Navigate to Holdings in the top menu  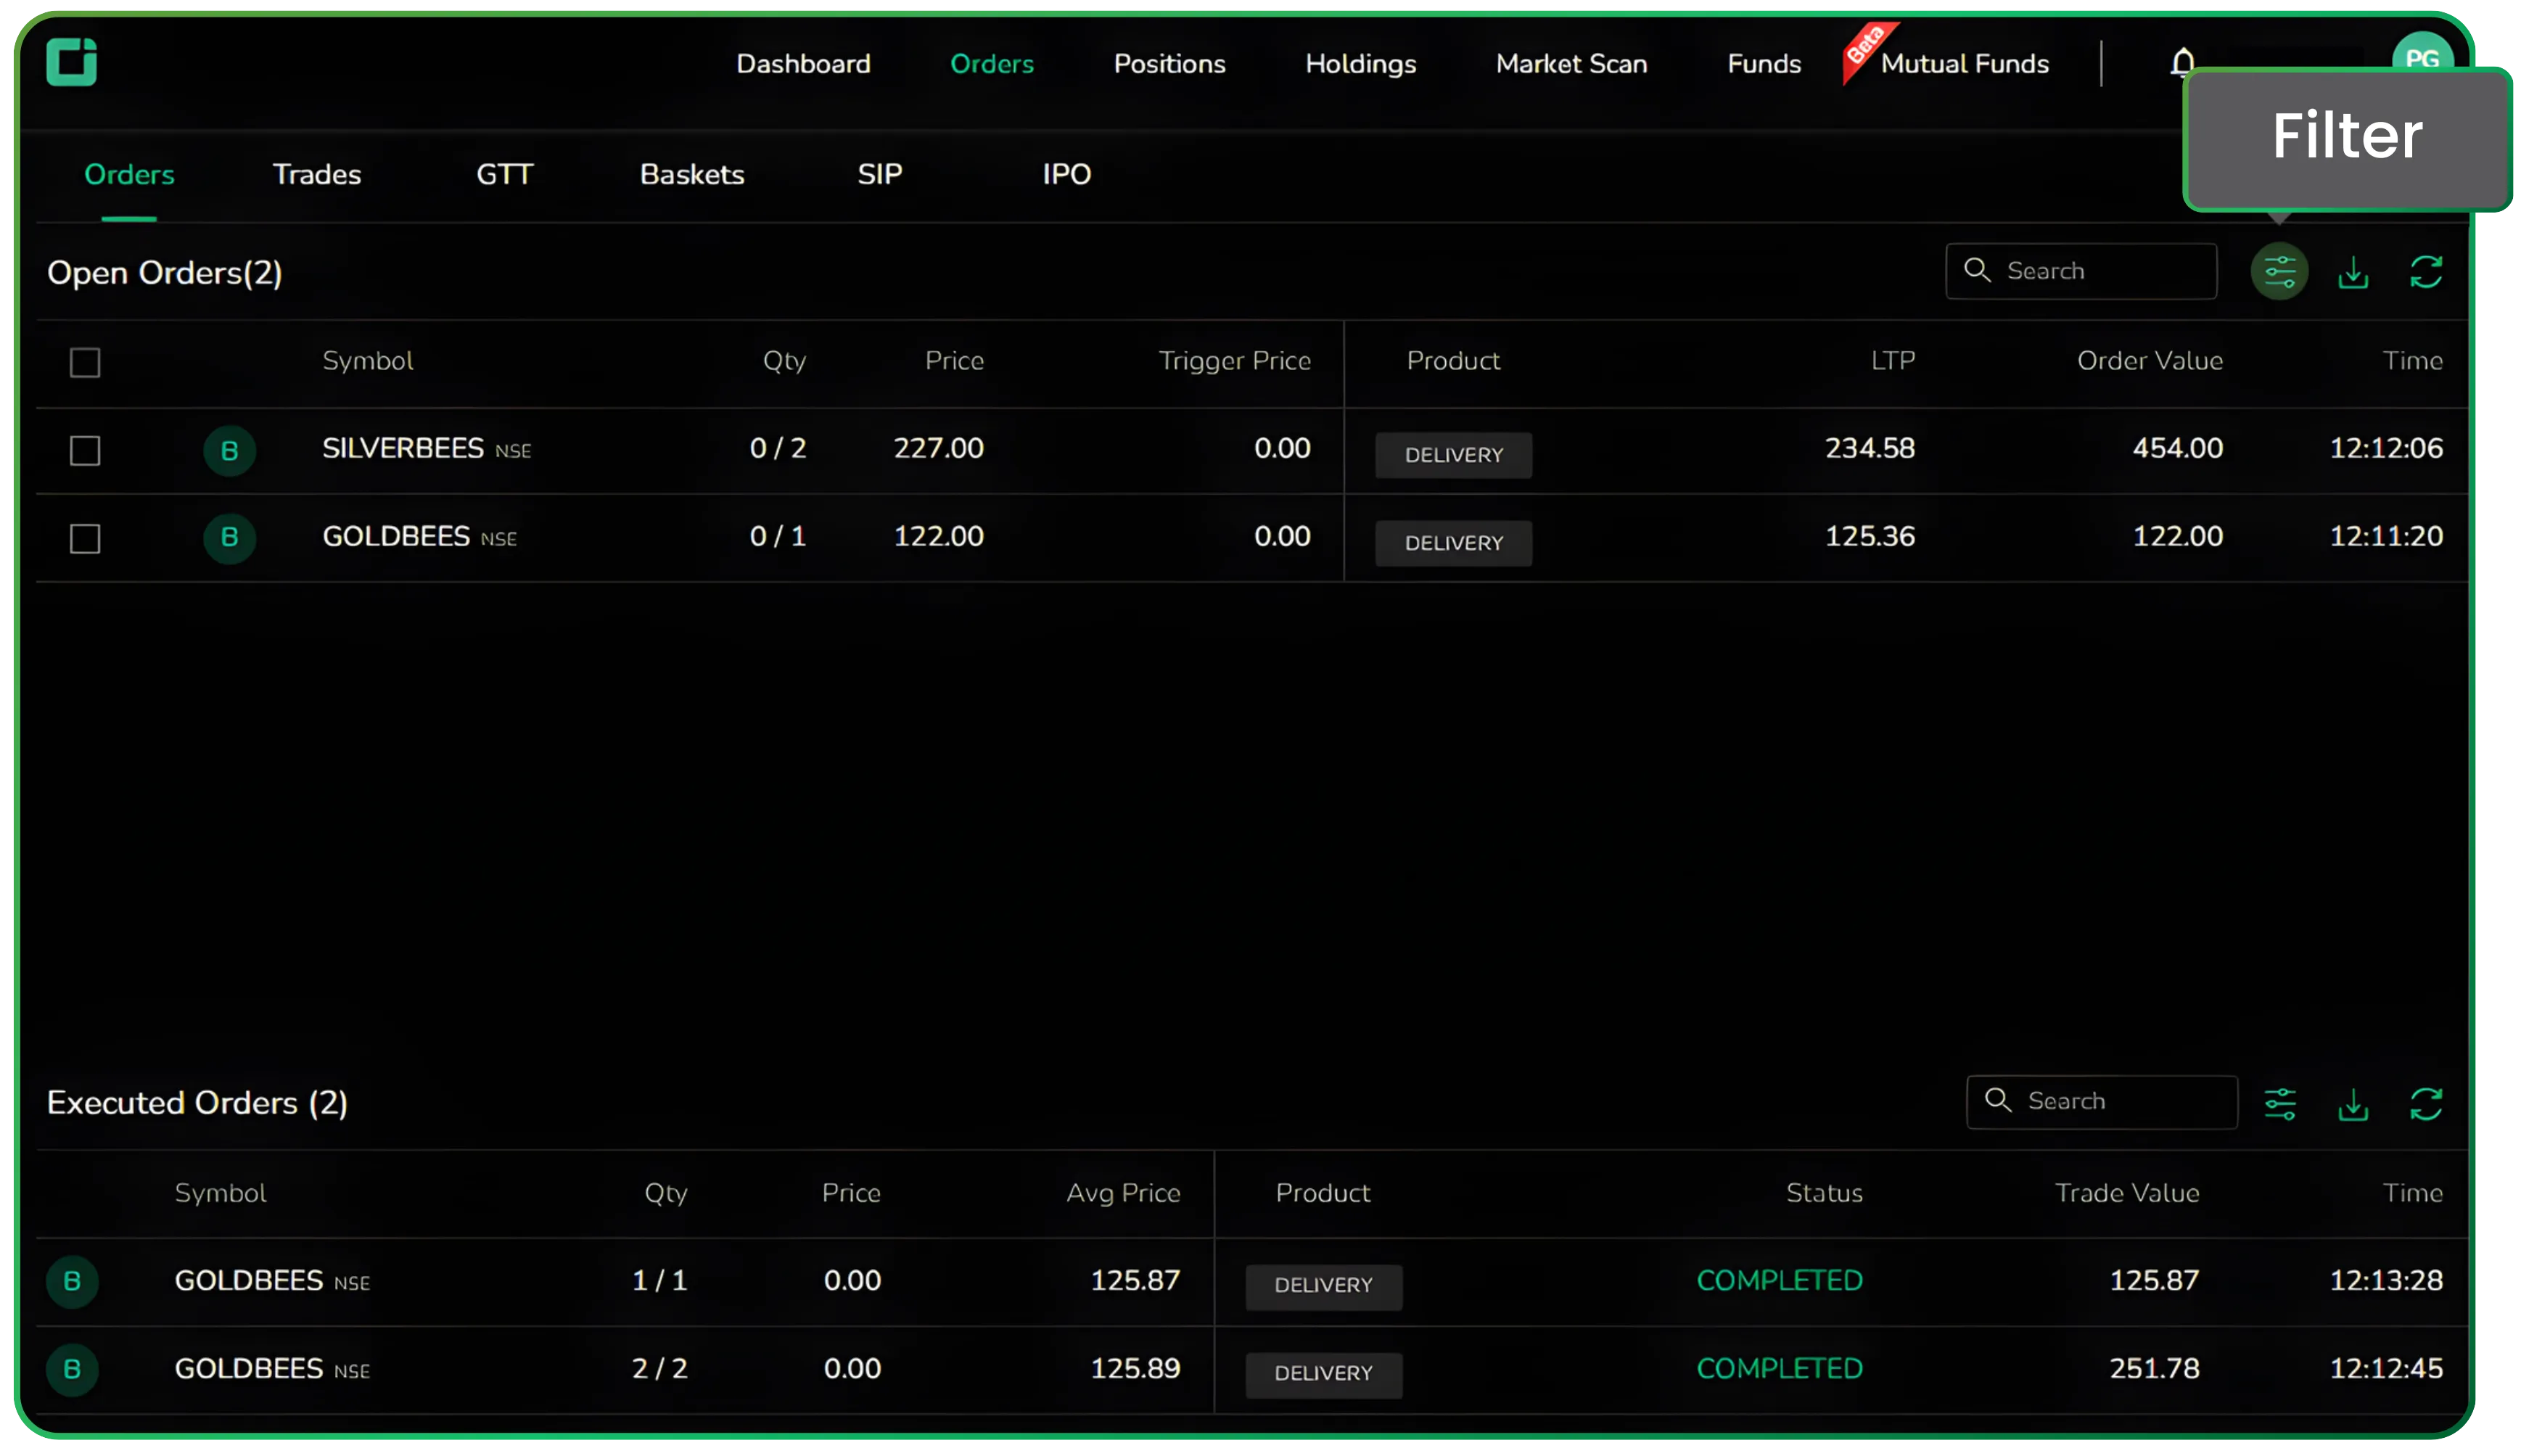1360,63
